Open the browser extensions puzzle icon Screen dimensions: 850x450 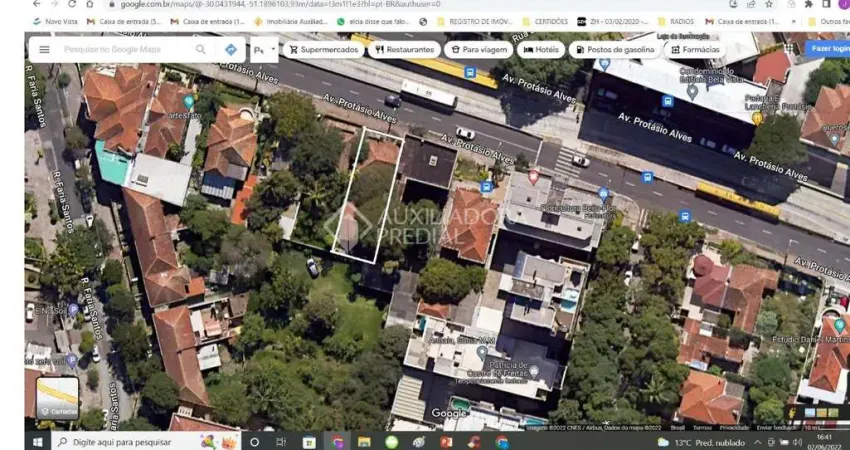pyautogui.click(x=809, y=4)
